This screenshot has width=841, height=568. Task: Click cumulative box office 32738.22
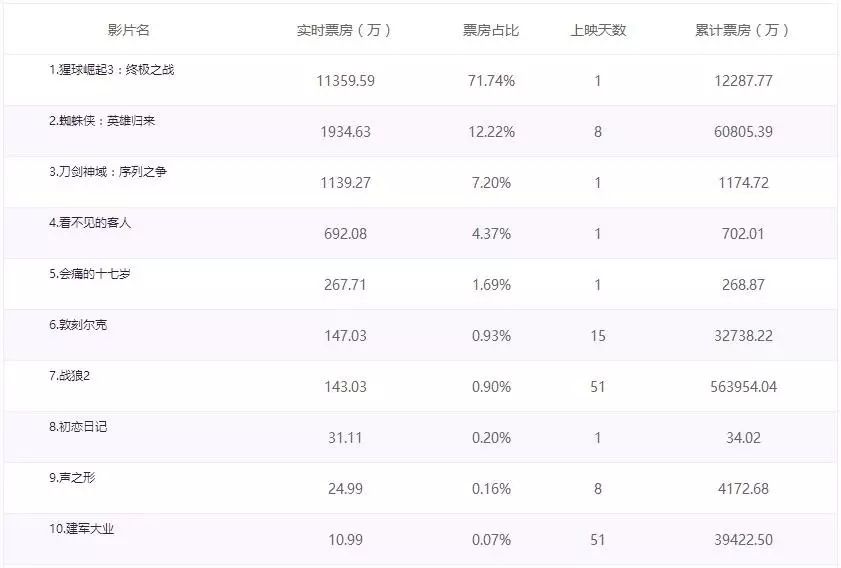click(x=743, y=336)
